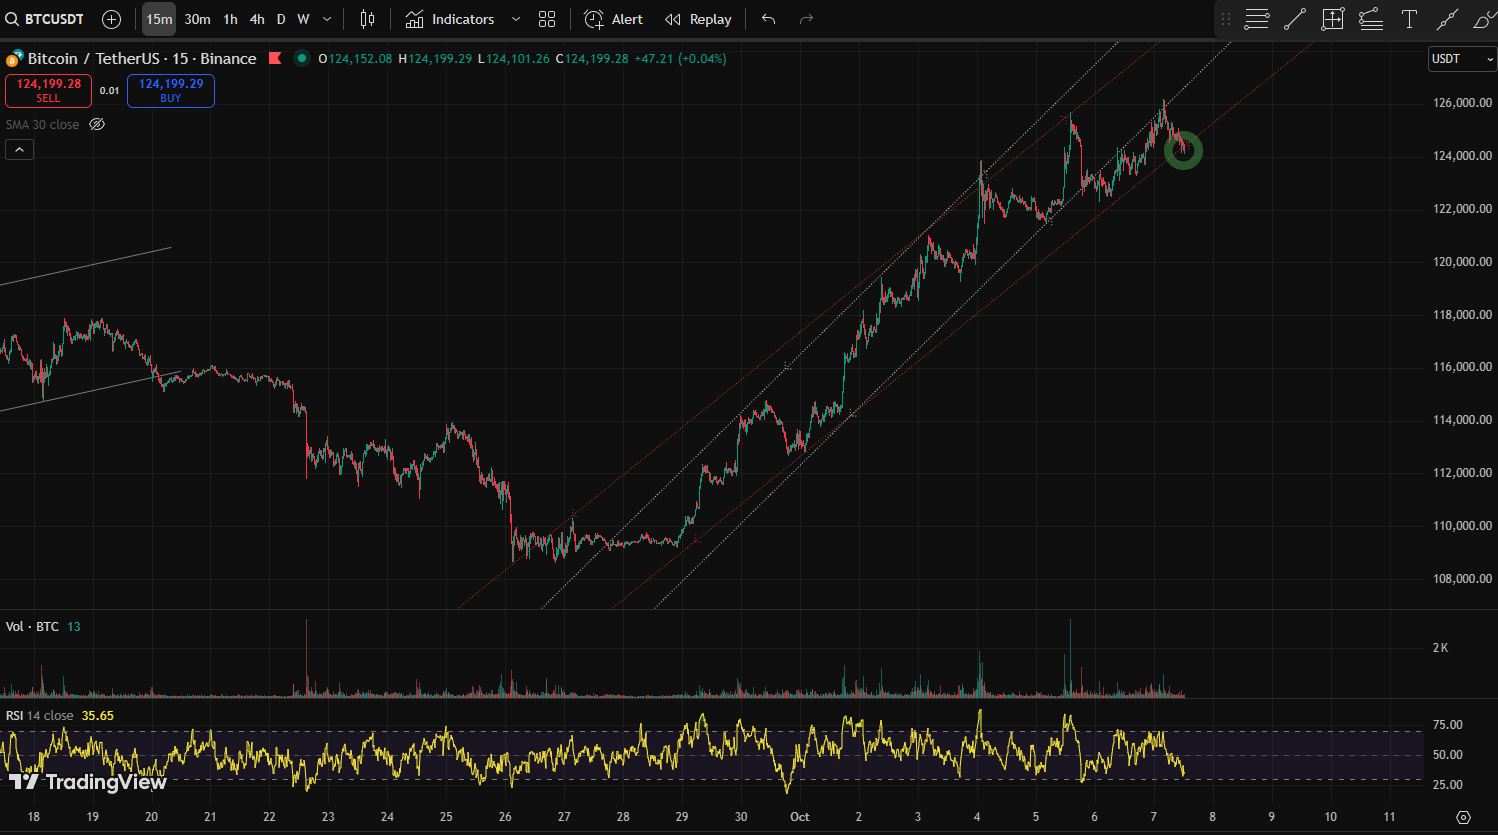Screen dimensions: 1498x835
Task: Open the candlestick chart type selector
Action: [x=367, y=19]
